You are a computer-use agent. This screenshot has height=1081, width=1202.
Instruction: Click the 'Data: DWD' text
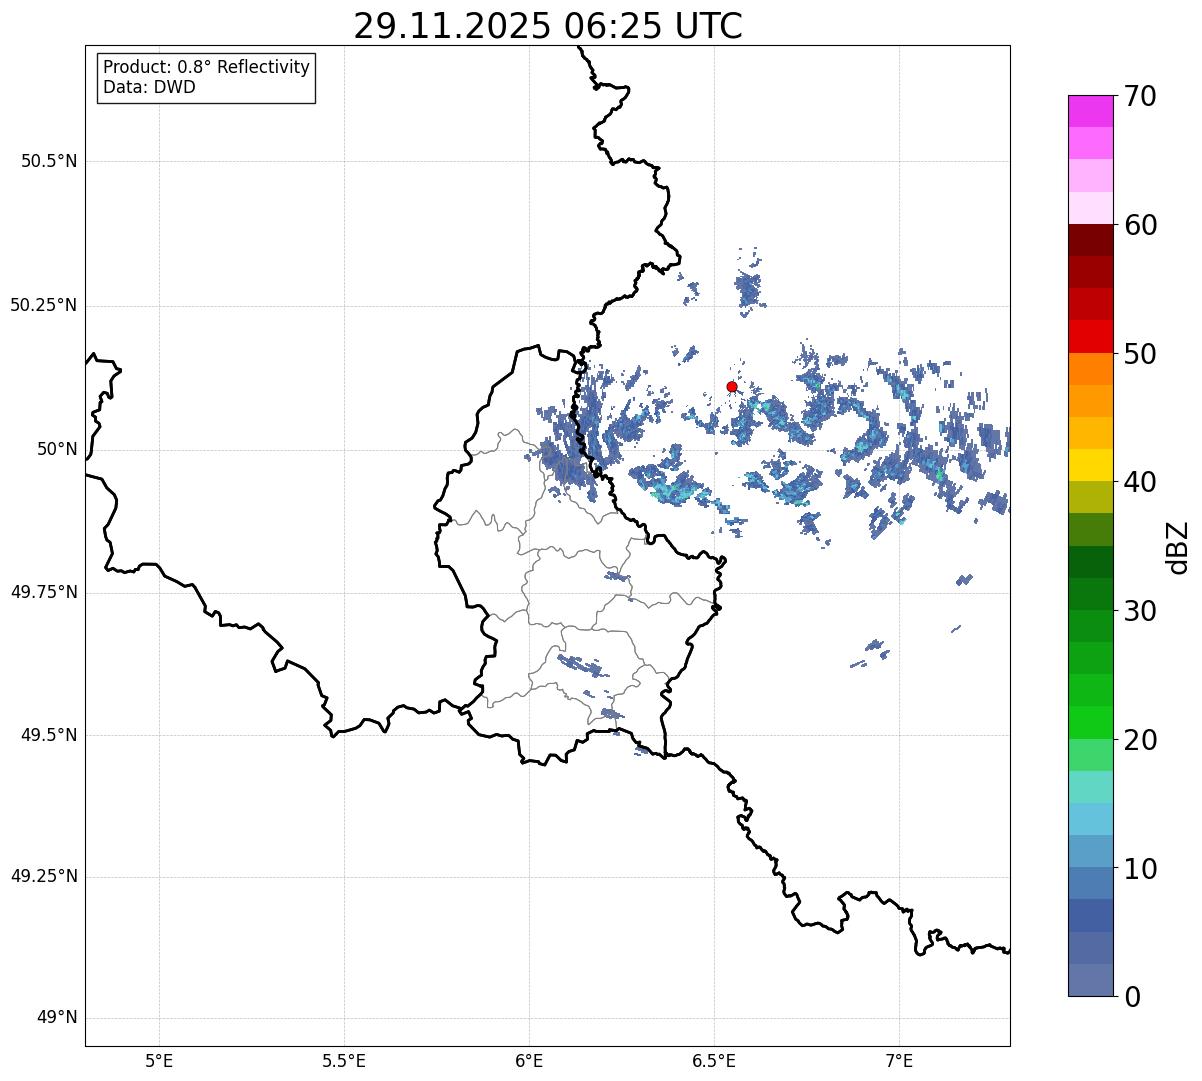(x=149, y=87)
